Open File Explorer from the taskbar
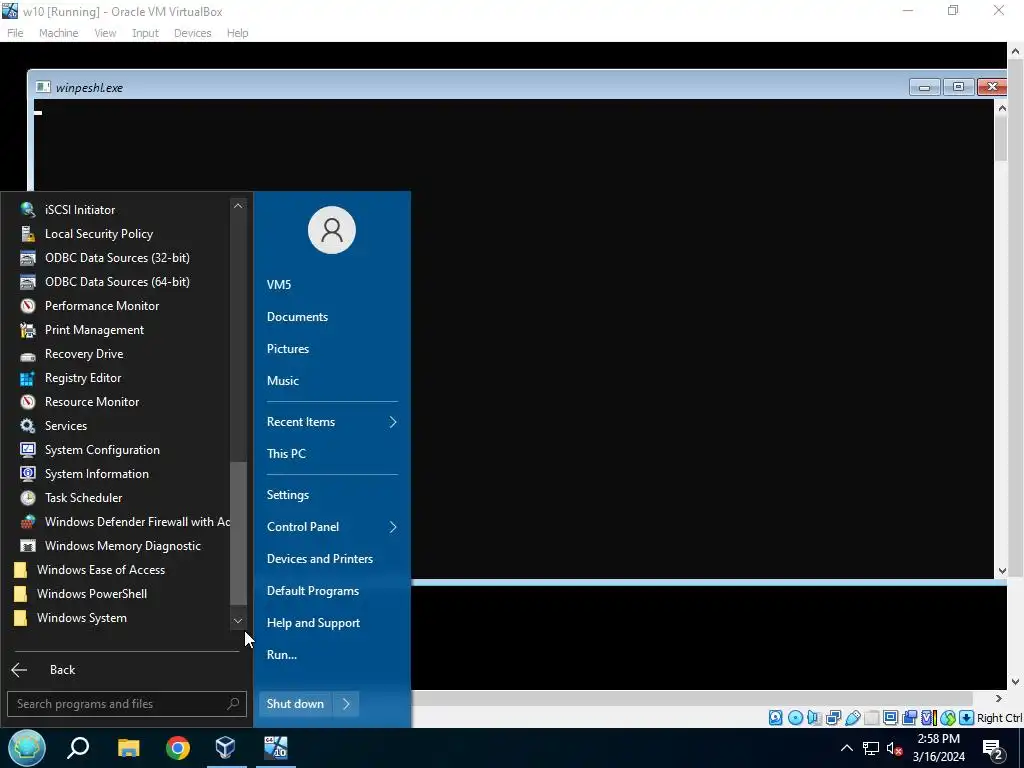Viewport: 1024px width, 768px height. pyautogui.click(x=129, y=748)
